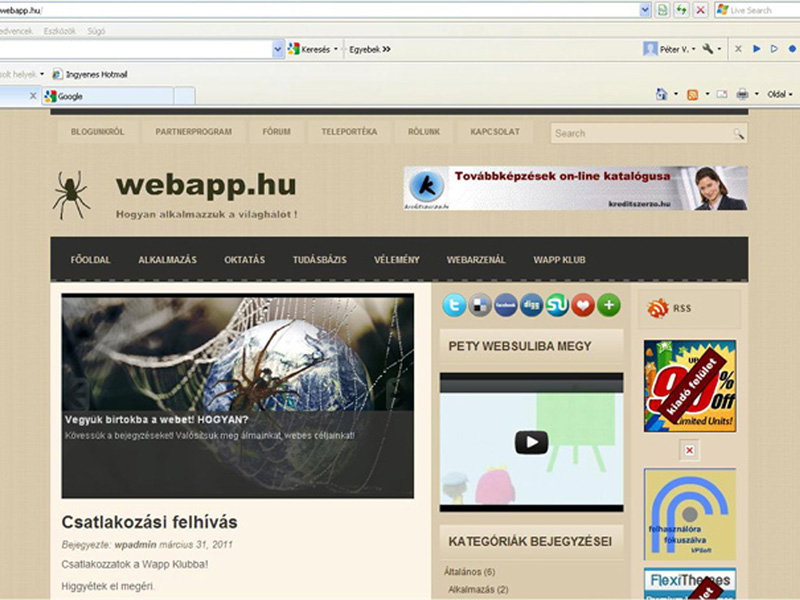Image resolution: width=800 pixels, height=600 pixels.
Task: Click the blue record dot toolbar icon
Action: pos(792,49)
